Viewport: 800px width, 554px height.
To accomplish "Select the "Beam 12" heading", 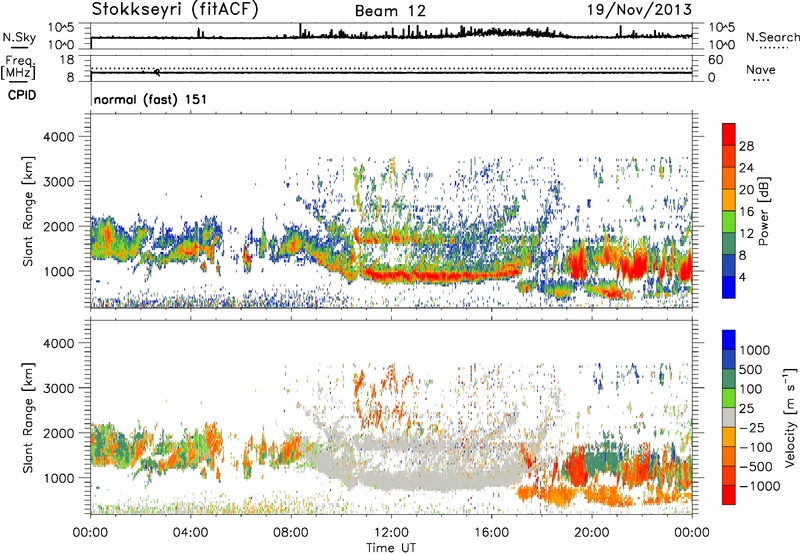I will click(390, 11).
